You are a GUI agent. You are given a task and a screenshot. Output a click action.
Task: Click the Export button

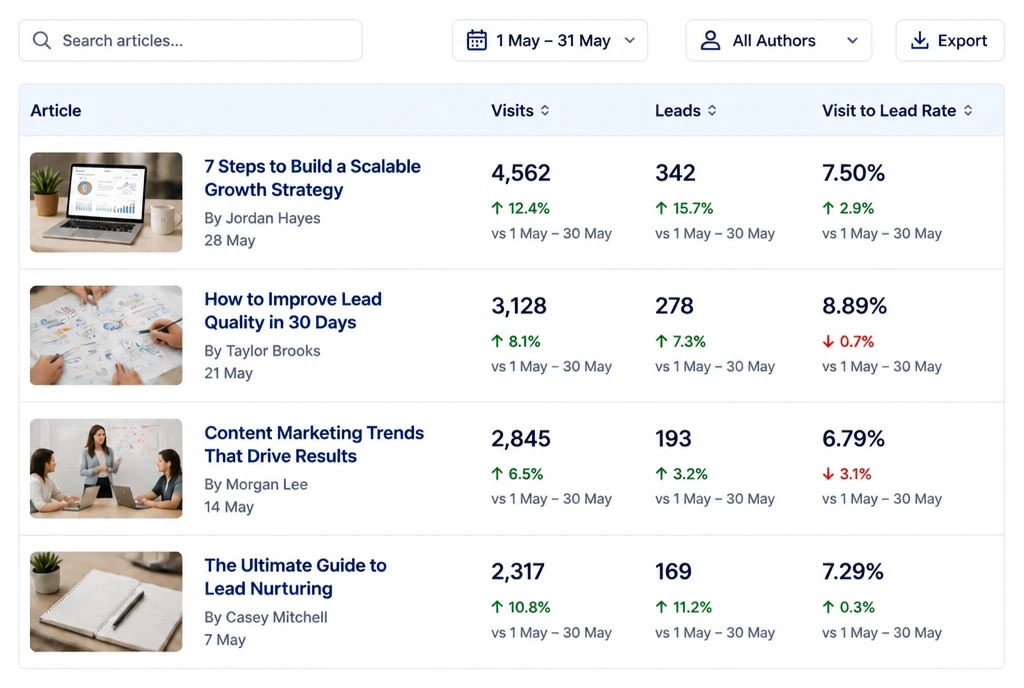click(950, 40)
